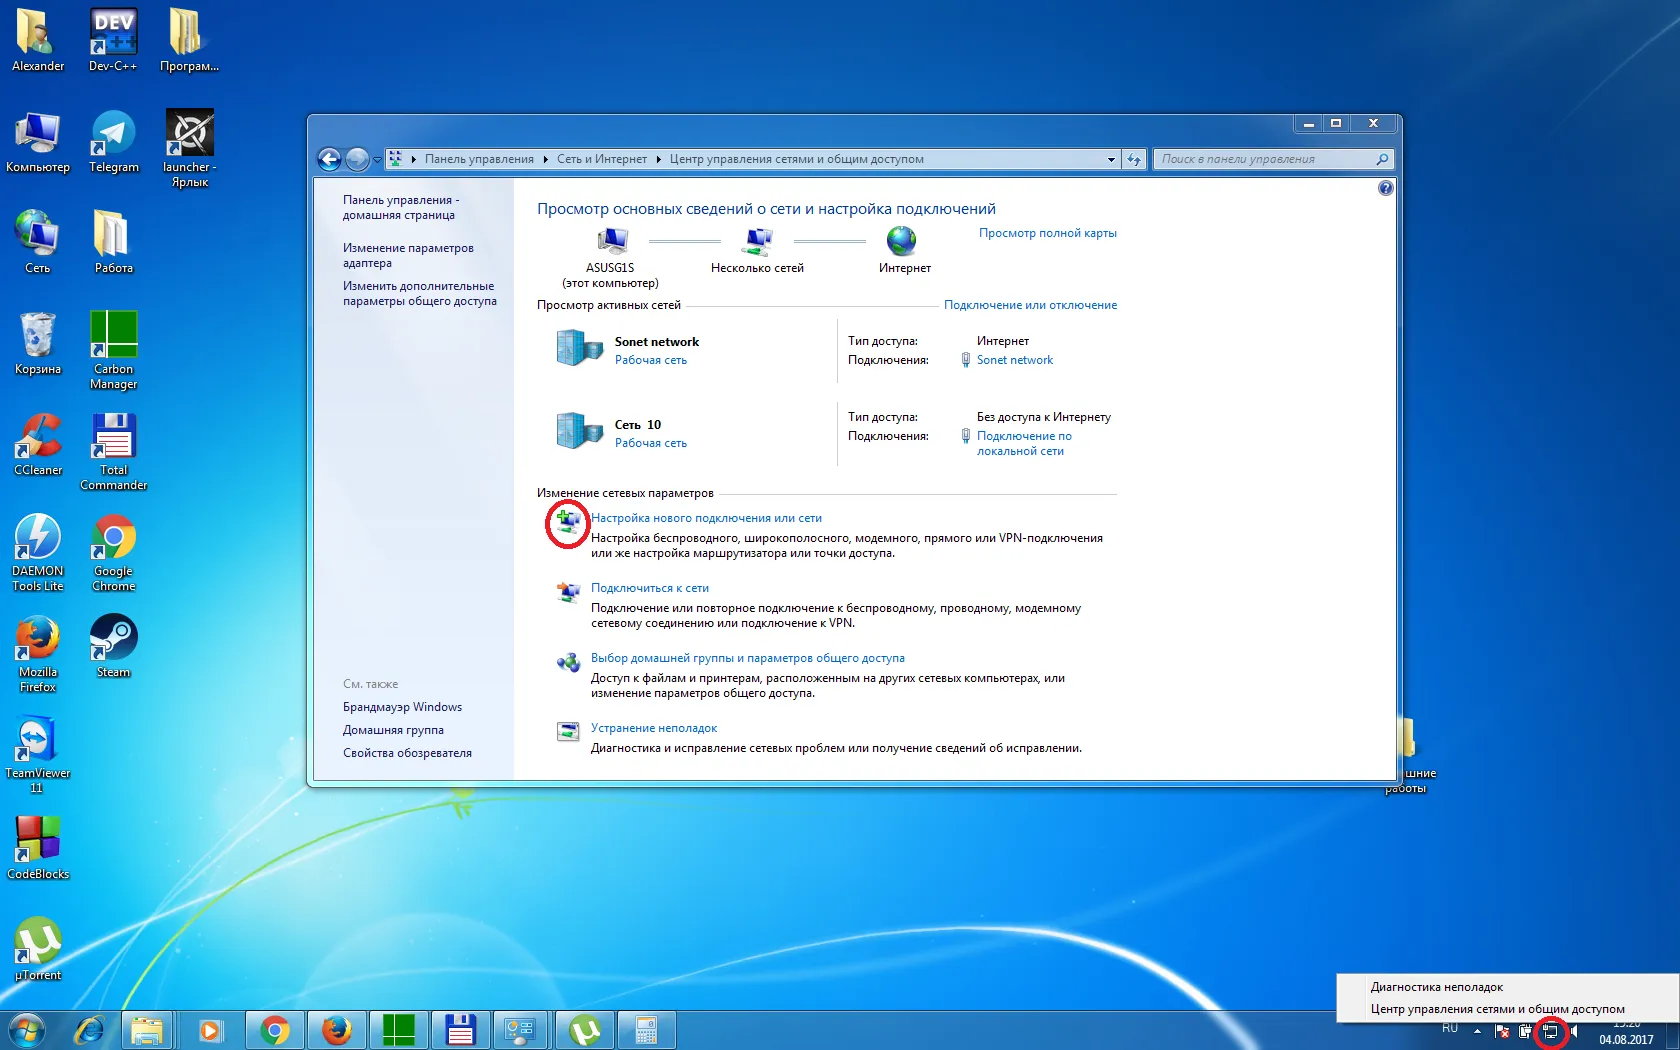Select the Total Commander desktop icon
This screenshot has height=1050, width=1680.
(x=114, y=451)
